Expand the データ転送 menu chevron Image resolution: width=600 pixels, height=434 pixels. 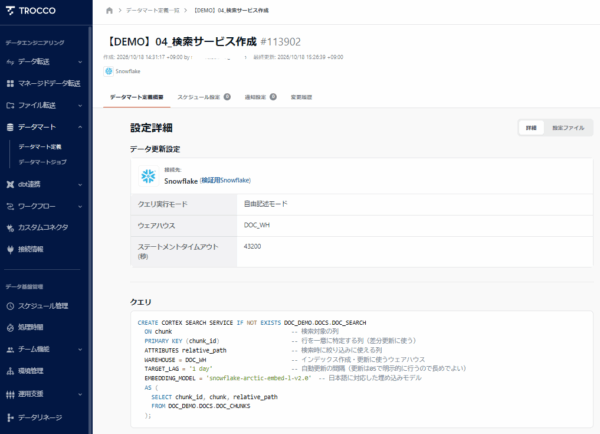80,62
